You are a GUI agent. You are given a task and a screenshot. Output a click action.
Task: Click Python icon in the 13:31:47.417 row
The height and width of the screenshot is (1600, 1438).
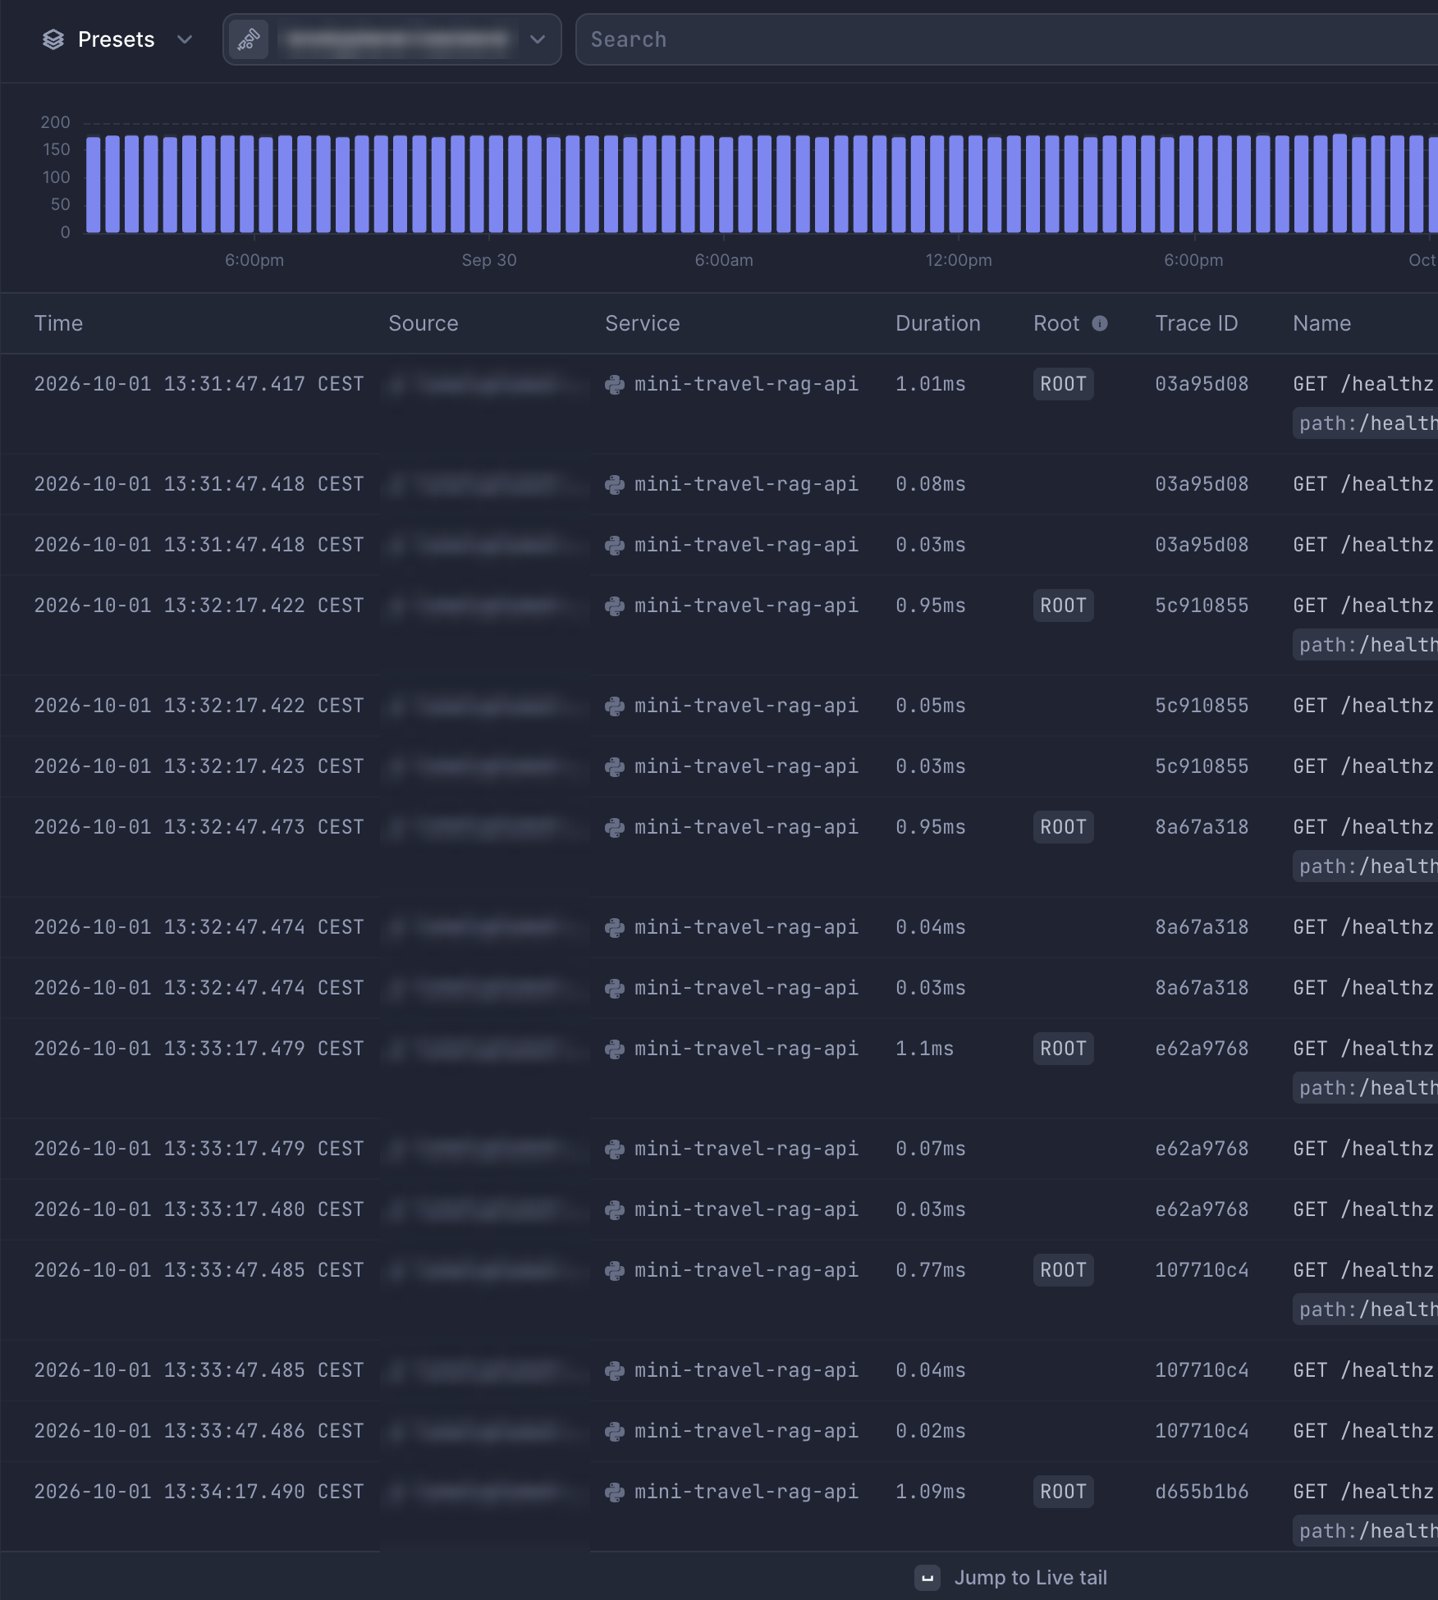(x=615, y=385)
